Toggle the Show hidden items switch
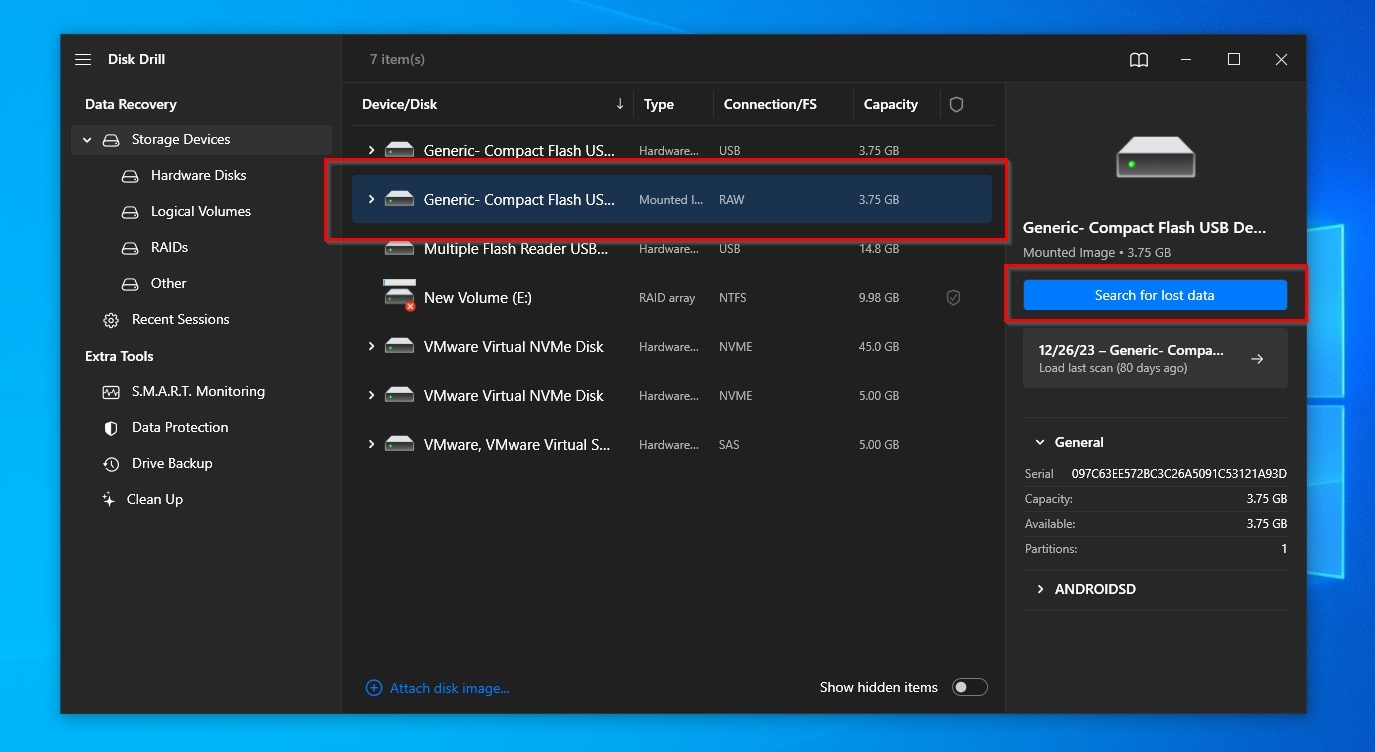 969,687
